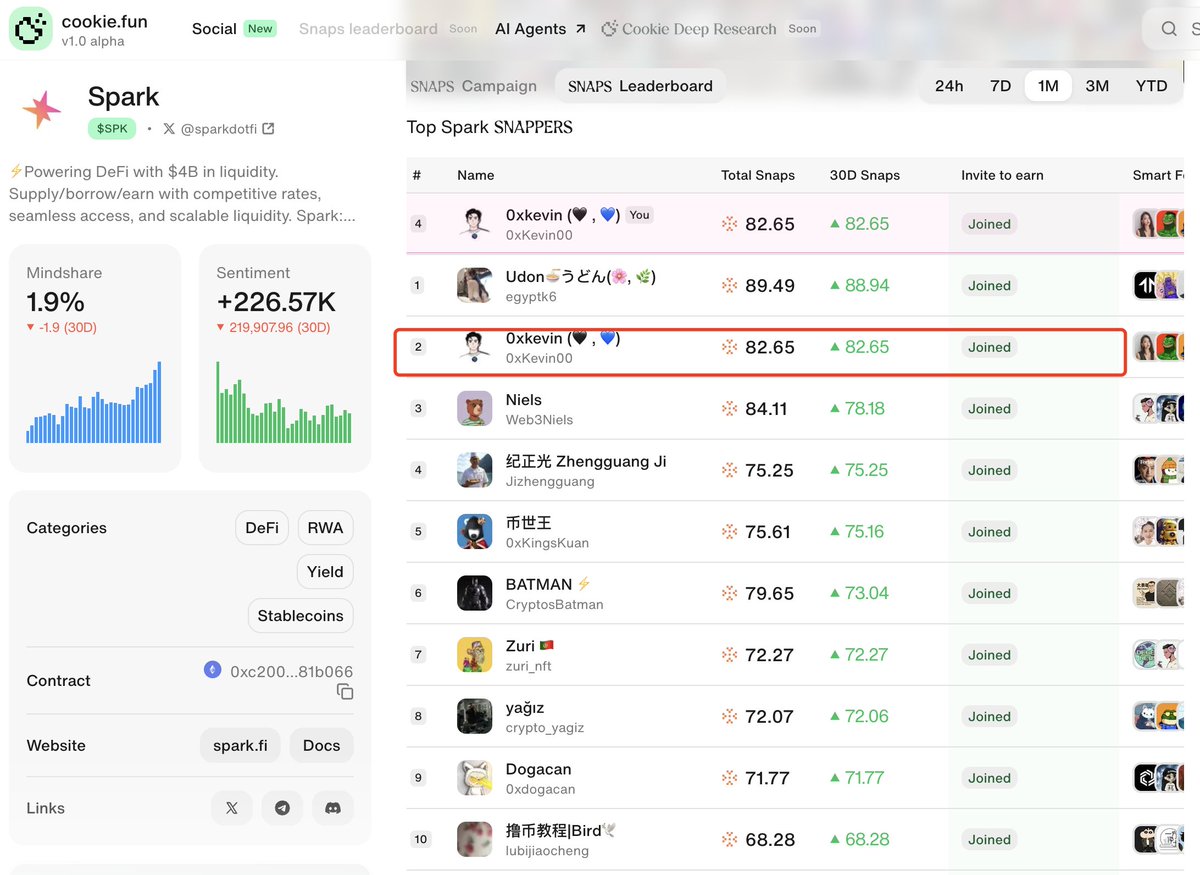This screenshot has width=1200, height=875.
Task: Click the X icon beside @sparkdotfi
Action: 169,129
